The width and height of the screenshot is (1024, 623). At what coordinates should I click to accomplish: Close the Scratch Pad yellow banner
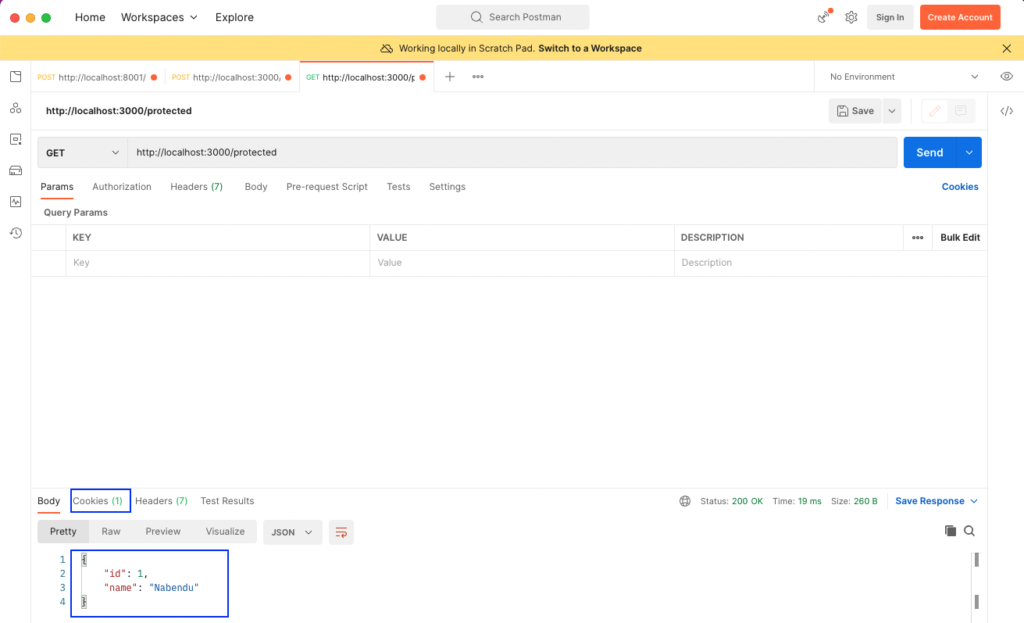1006,48
